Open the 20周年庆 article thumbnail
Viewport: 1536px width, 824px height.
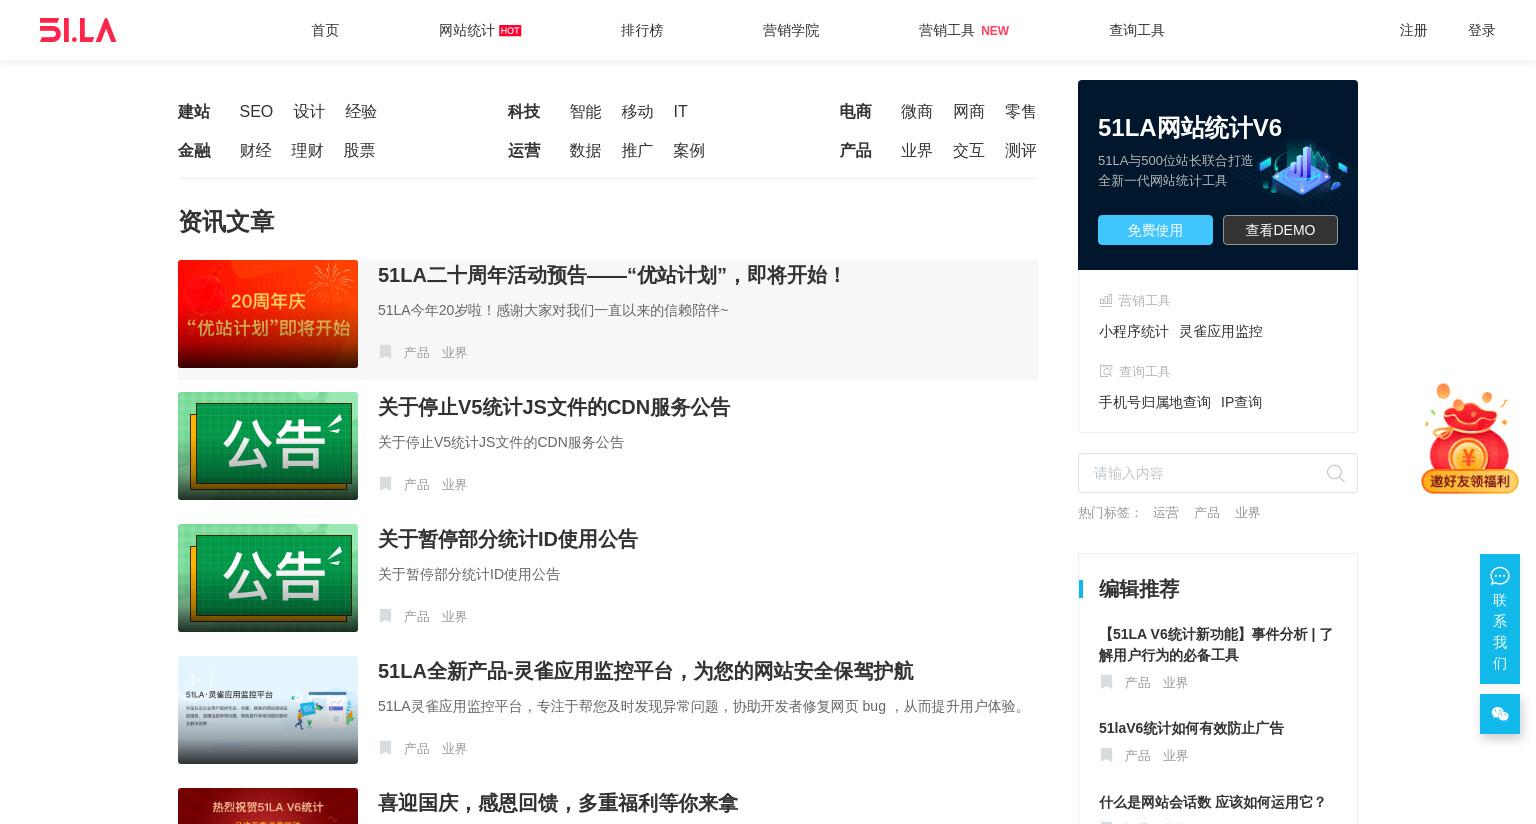[268, 314]
